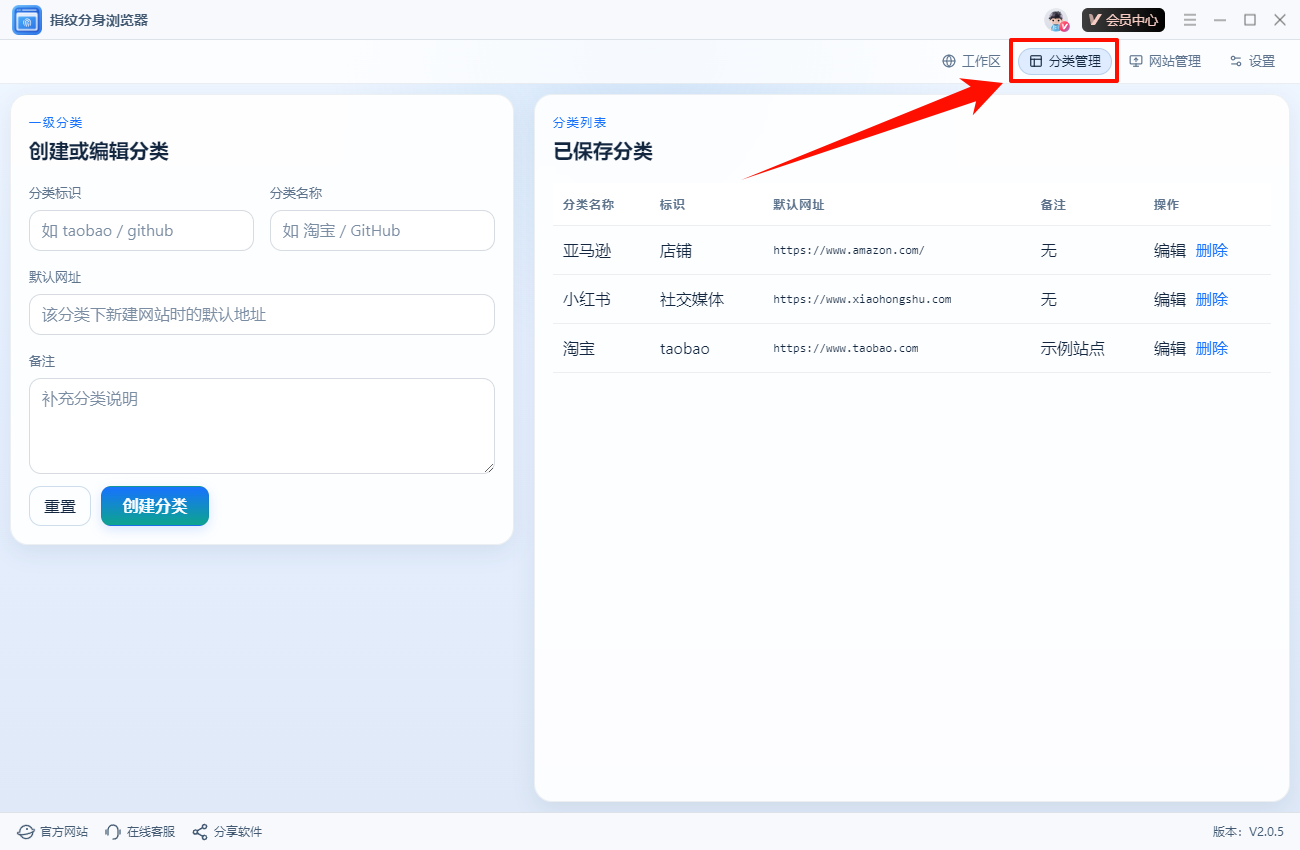Click the 分享软件 share link

tap(227, 832)
